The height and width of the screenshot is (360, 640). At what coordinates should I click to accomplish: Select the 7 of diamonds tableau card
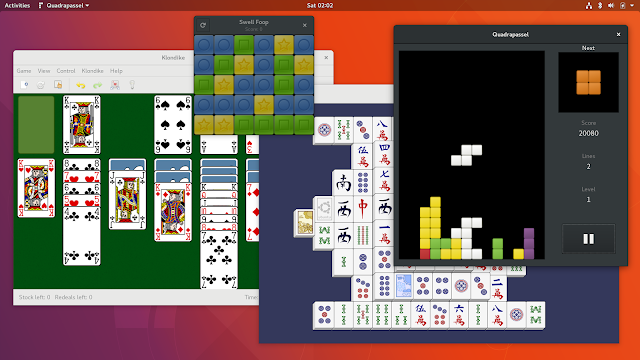click(253, 212)
